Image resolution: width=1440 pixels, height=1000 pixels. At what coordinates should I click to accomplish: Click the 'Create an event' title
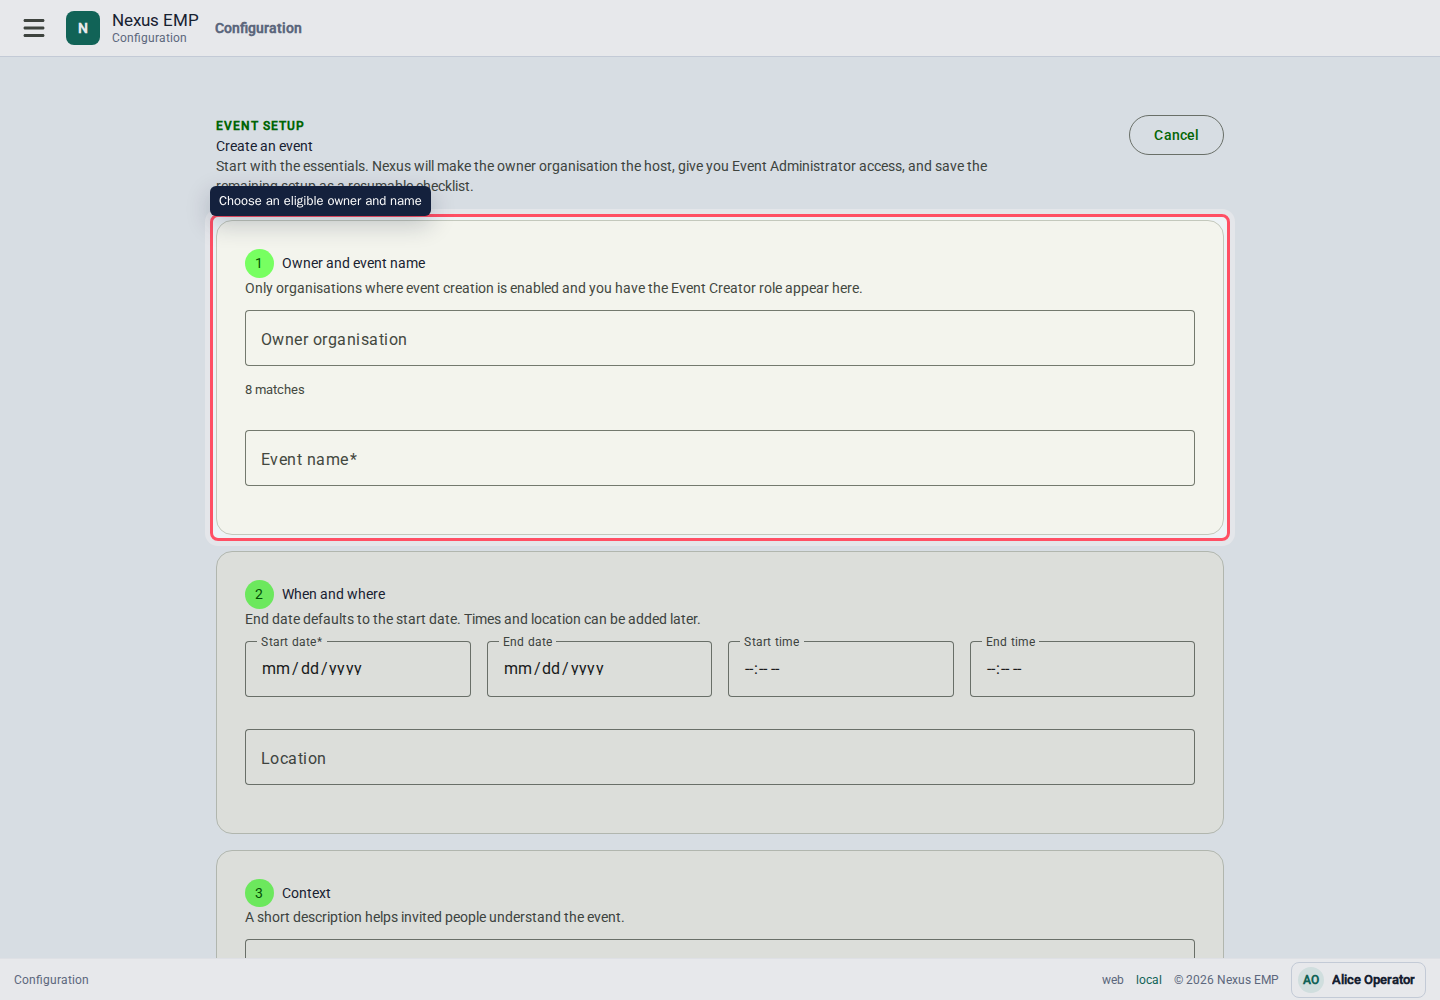(x=264, y=146)
